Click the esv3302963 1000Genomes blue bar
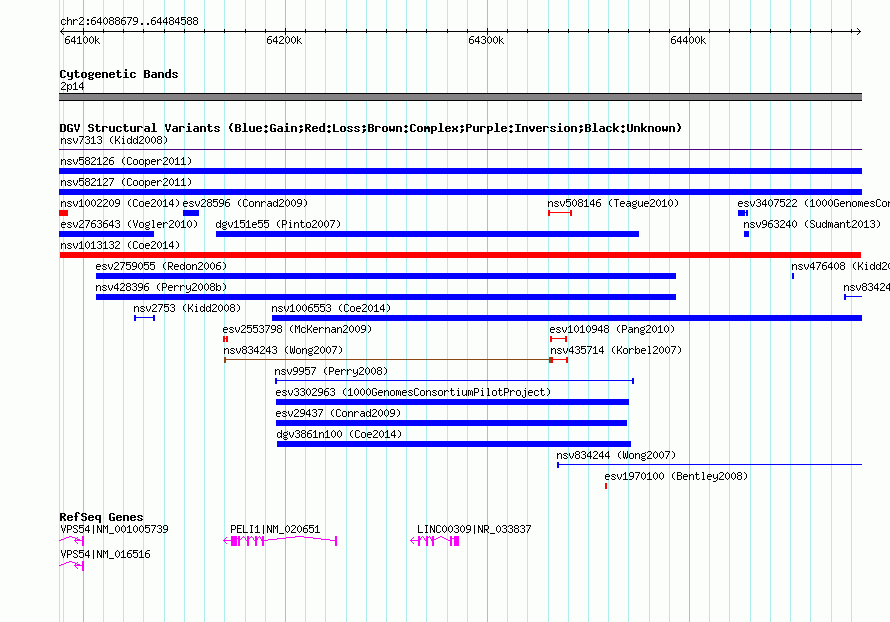Screen dimensions: 890x622 pos(452,402)
